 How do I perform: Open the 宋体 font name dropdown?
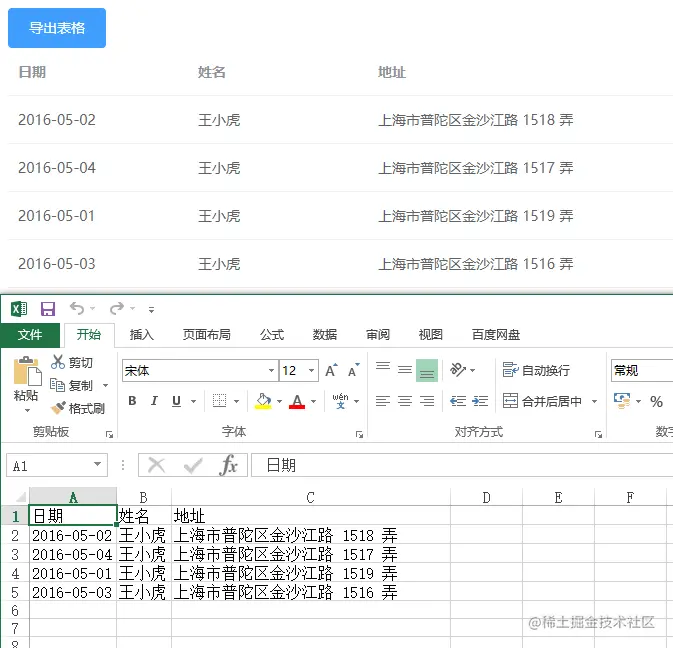271,370
